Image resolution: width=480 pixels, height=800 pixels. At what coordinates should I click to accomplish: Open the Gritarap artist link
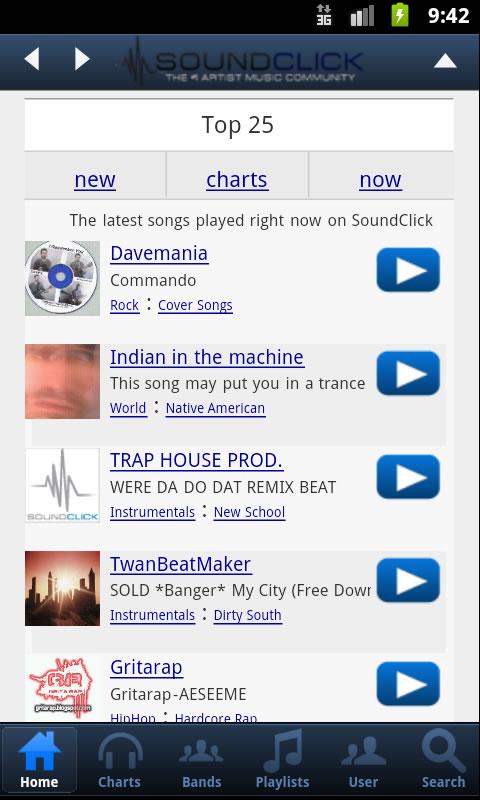146,667
